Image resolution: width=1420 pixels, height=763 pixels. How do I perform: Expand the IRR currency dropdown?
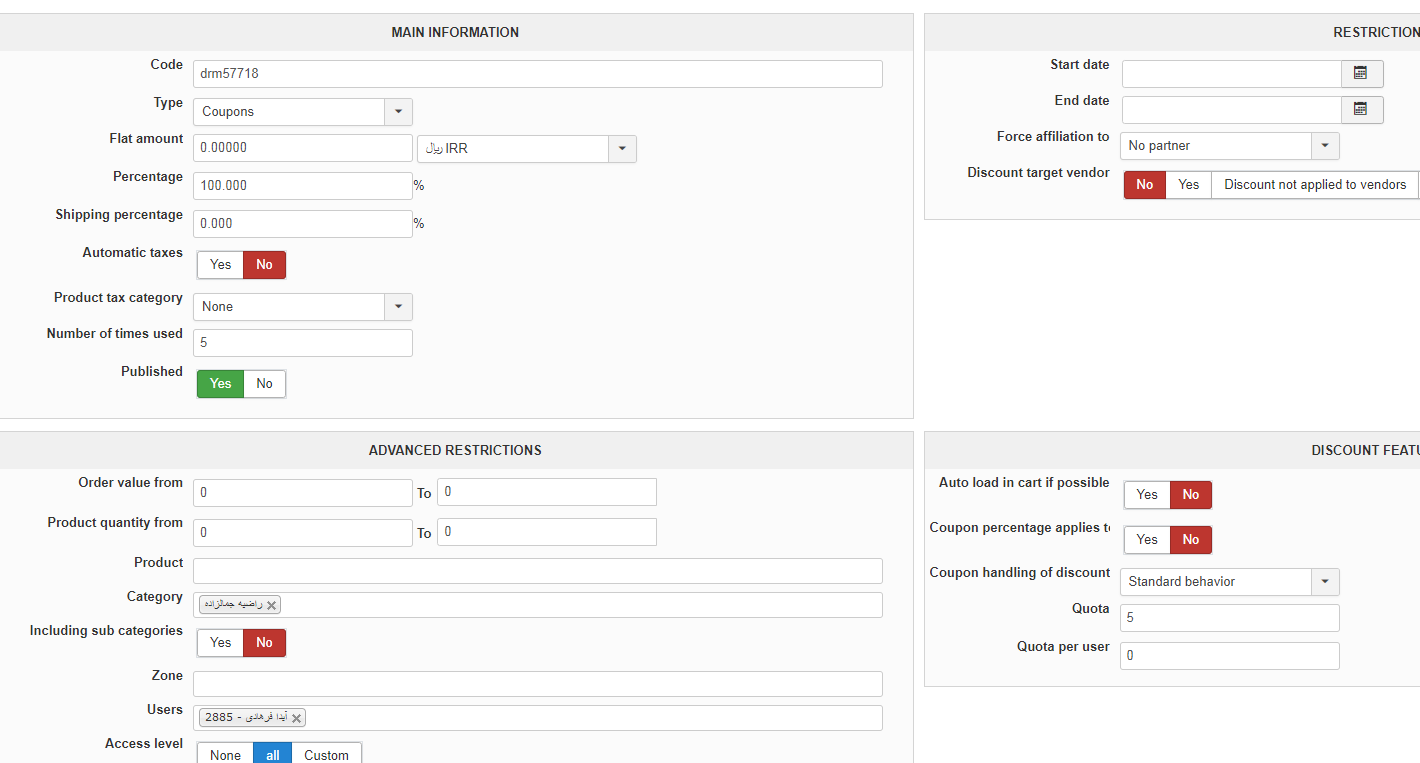pos(622,149)
